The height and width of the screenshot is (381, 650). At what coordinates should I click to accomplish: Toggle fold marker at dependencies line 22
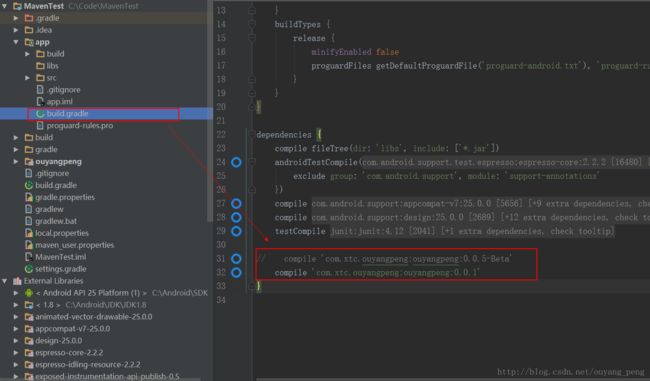coord(252,134)
